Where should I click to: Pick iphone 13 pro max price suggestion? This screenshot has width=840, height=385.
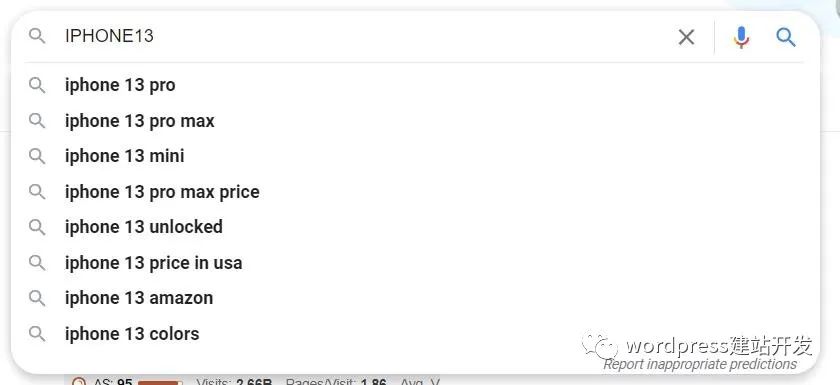tap(415, 191)
